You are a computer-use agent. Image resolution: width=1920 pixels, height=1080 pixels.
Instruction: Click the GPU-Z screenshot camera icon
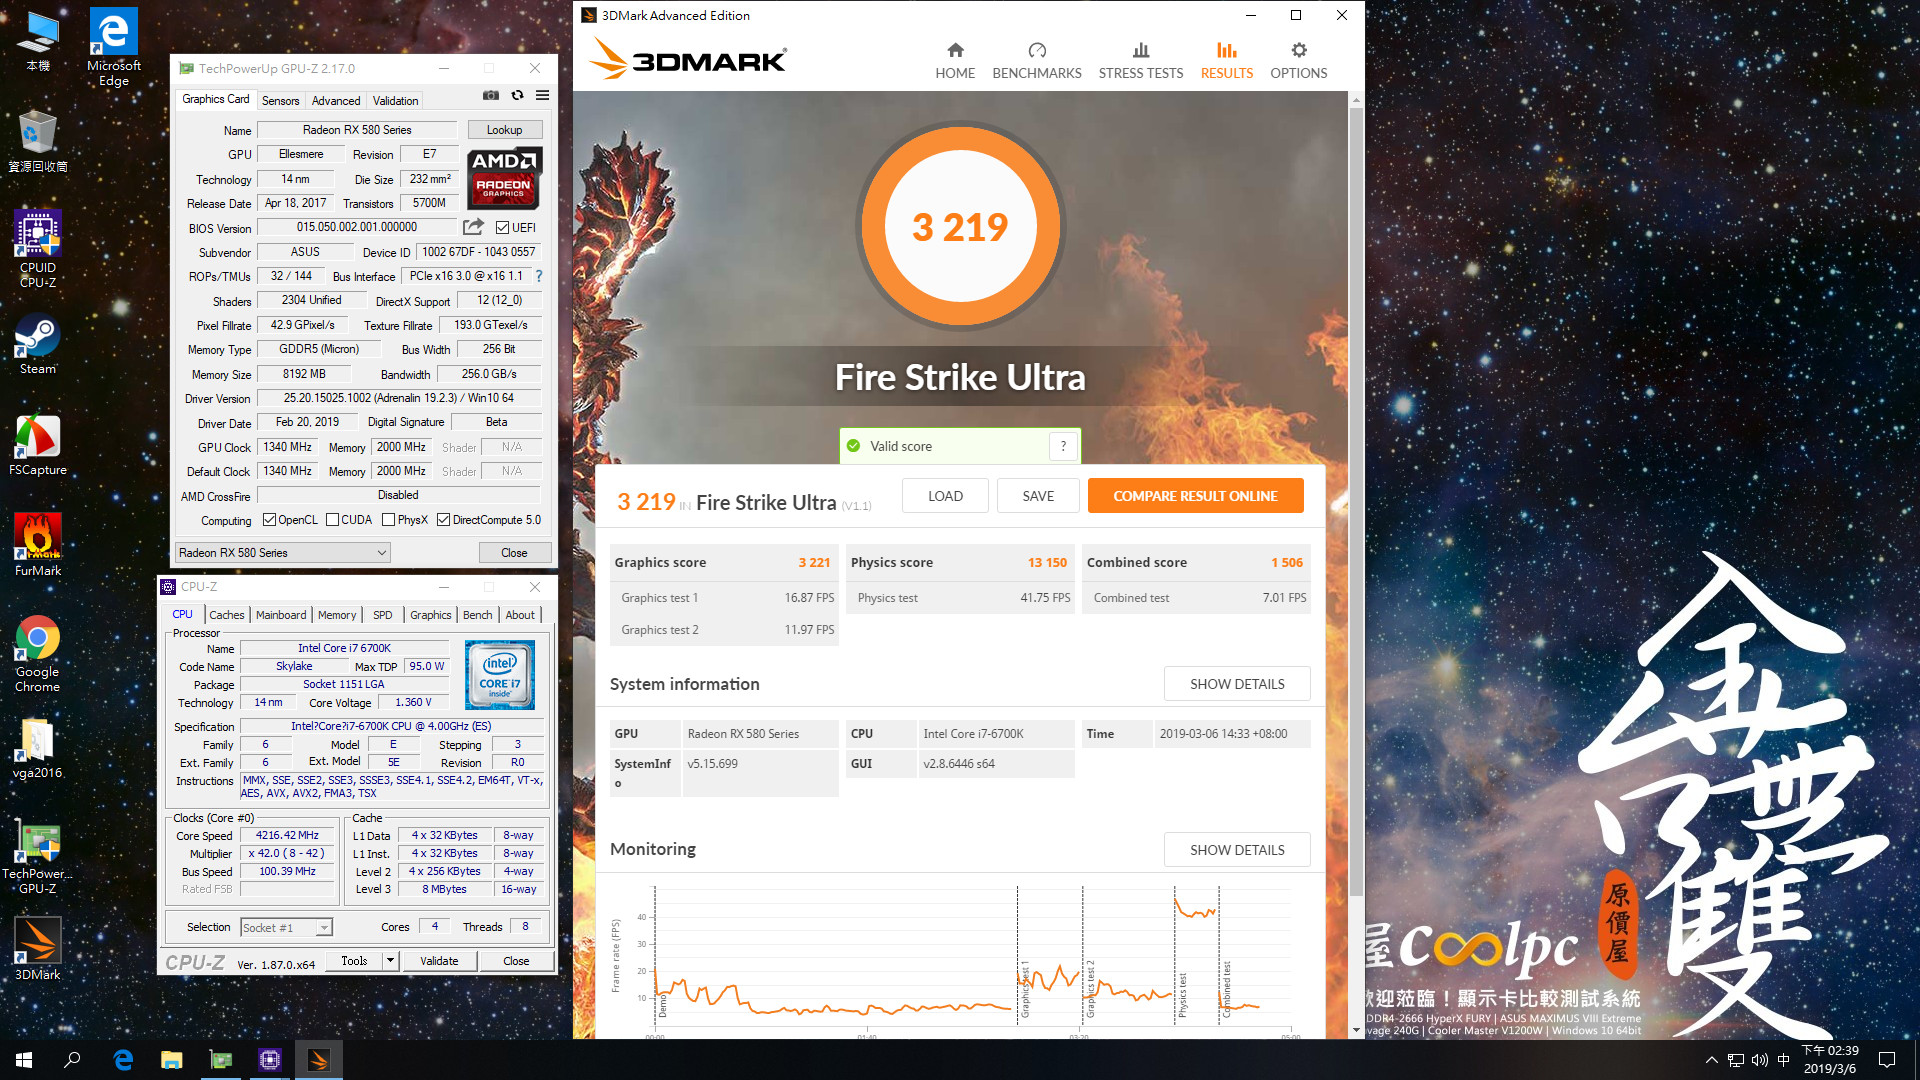[x=491, y=95]
